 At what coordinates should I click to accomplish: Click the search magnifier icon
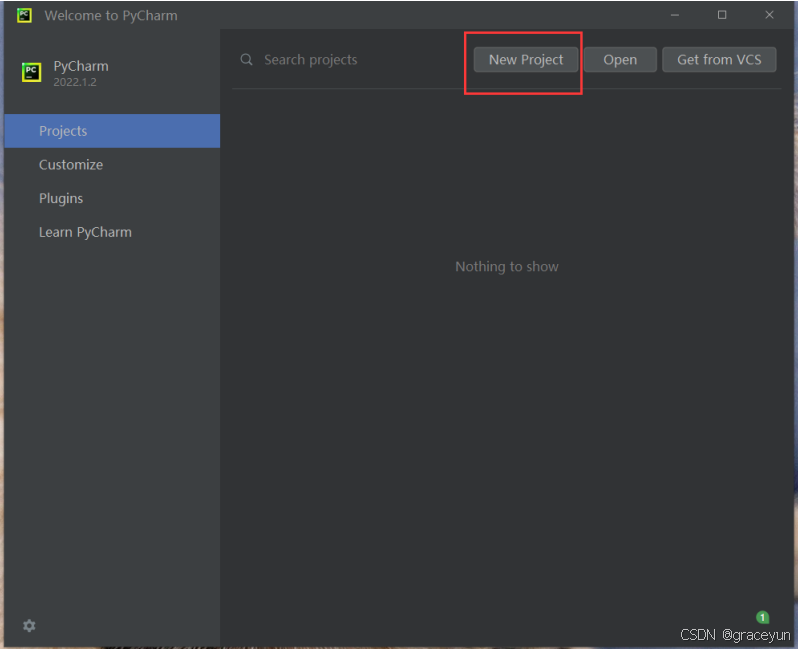pos(246,60)
